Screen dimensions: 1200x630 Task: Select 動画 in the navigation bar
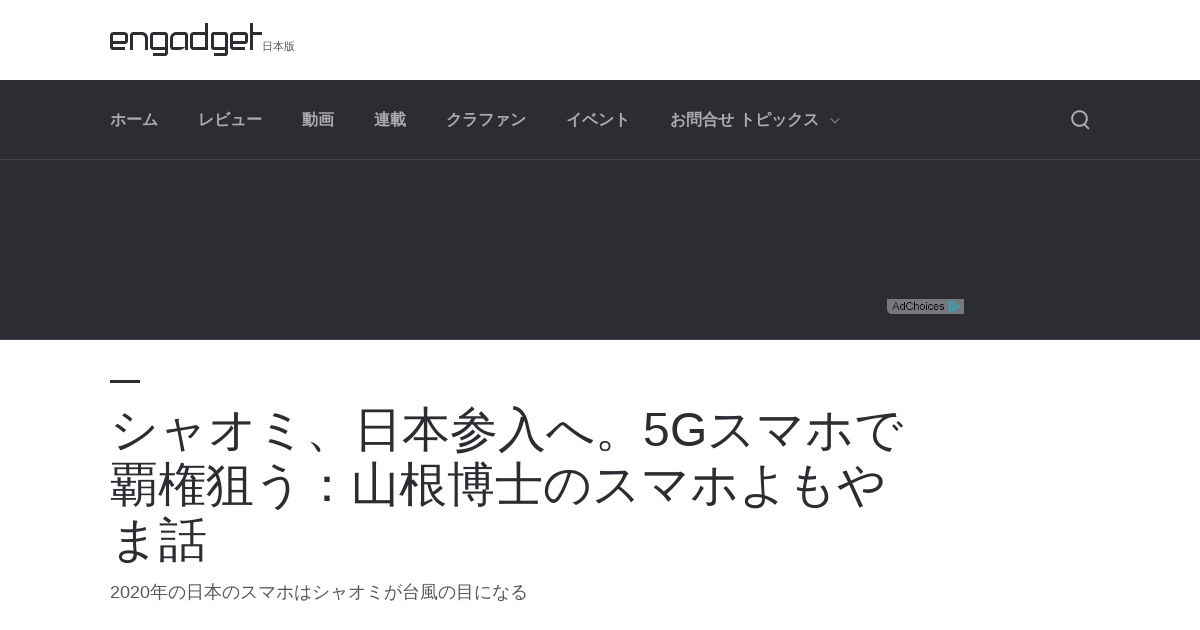318,120
